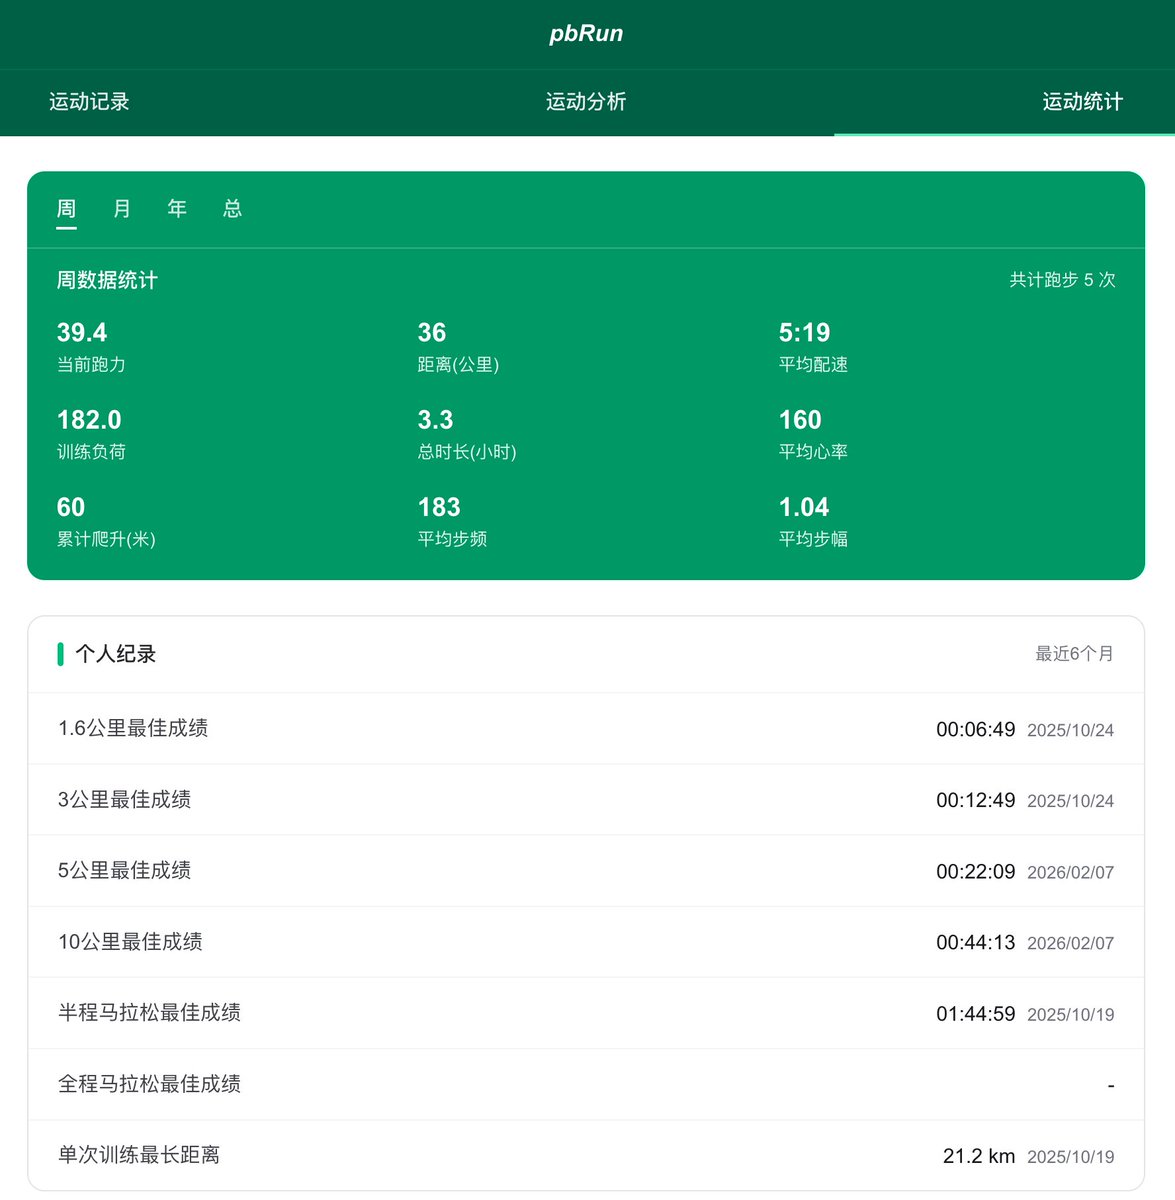Open the 1.6公里最佳成绩 record row

[586, 729]
